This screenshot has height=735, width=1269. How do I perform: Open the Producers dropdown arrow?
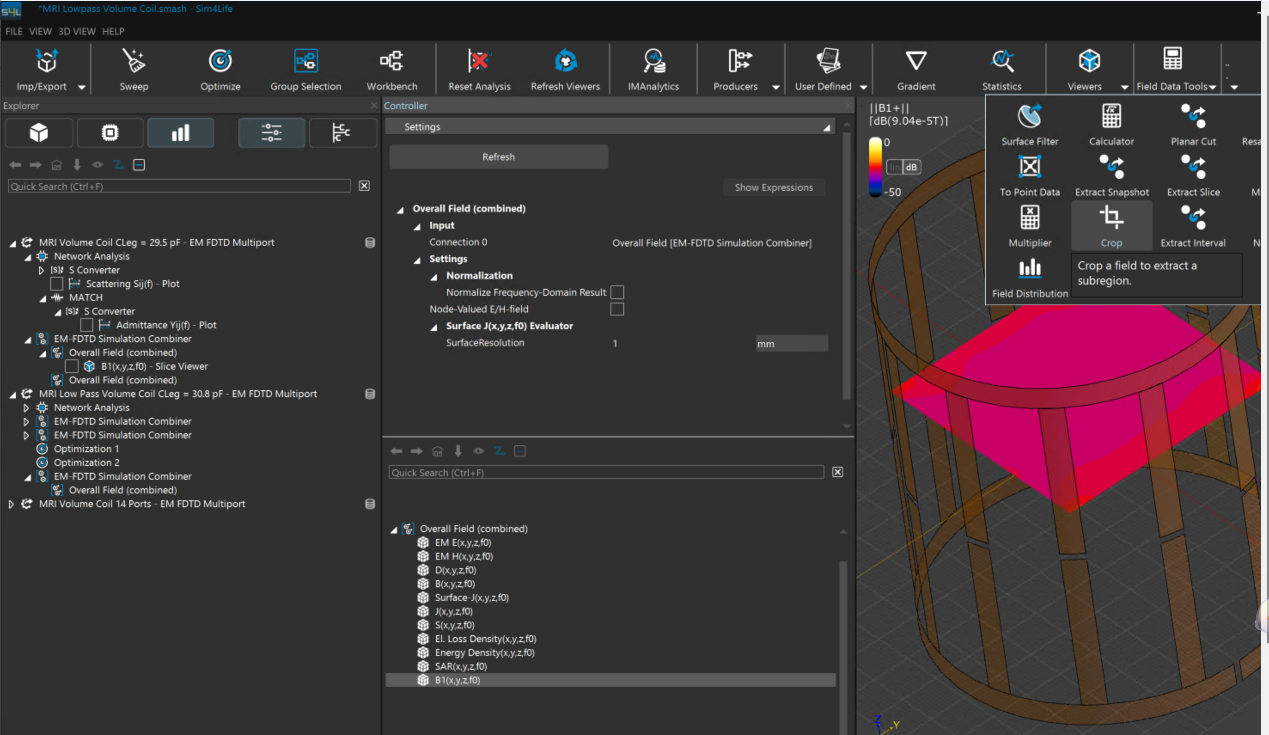click(775, 87)
